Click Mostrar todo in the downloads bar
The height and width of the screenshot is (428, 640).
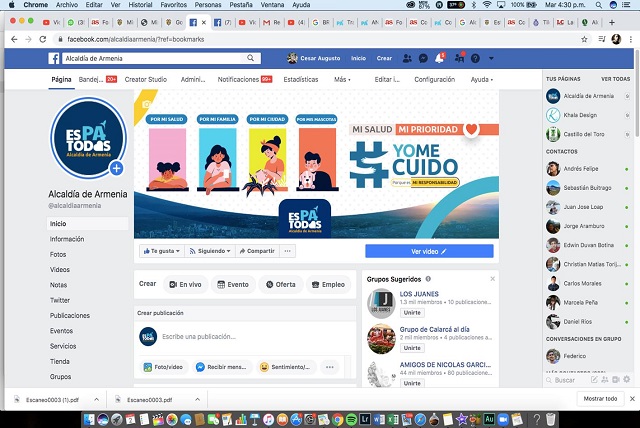tap(600, 399)
